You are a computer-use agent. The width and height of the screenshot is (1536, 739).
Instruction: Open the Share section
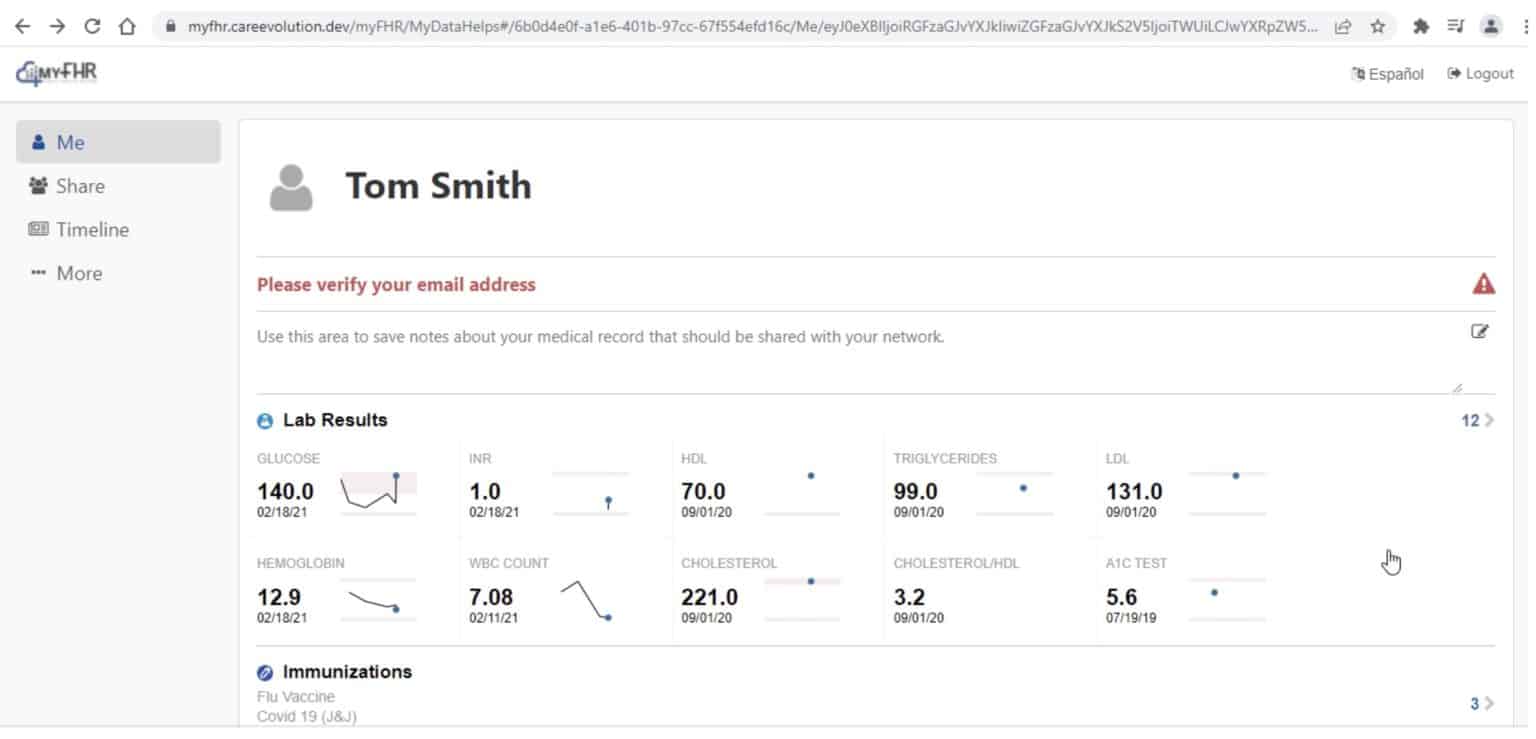pyautogui.click(x=80, y=186)
